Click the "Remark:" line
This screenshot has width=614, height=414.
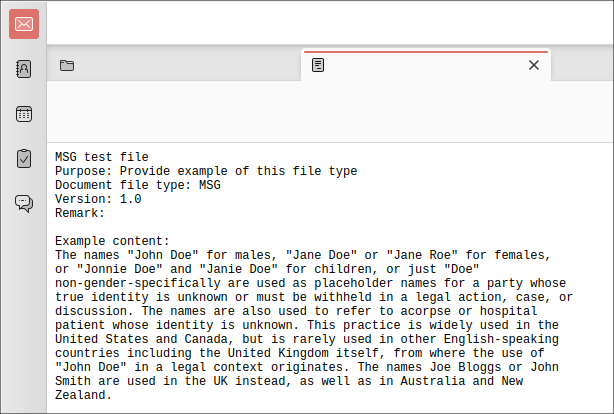tap(80, 213)
